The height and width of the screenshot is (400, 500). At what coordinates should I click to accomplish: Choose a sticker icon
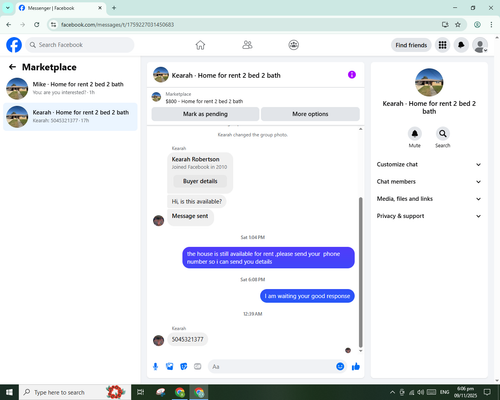184,367
